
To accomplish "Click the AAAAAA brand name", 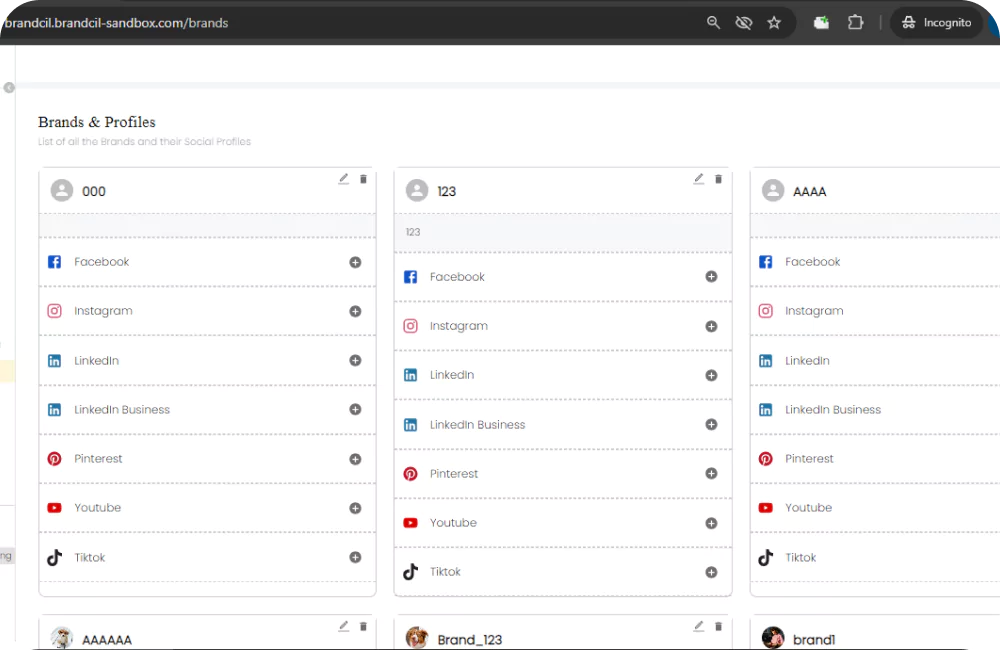I will point(107,640).
